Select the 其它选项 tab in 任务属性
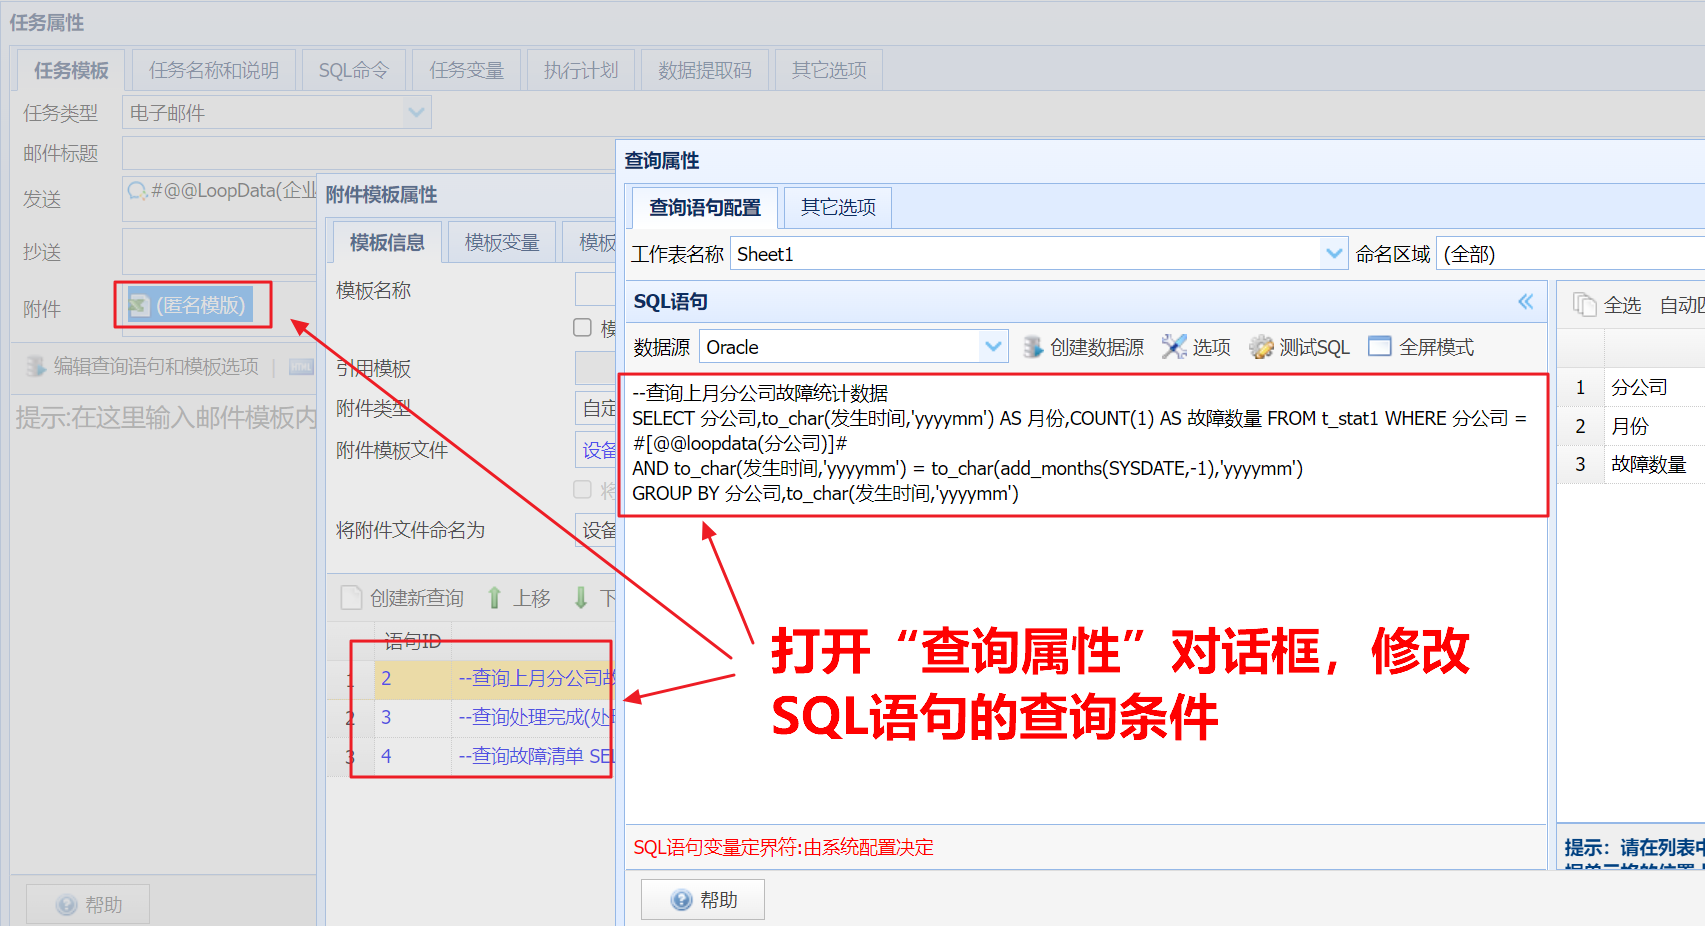1705x926 pixels. click(x=829, y=70)
